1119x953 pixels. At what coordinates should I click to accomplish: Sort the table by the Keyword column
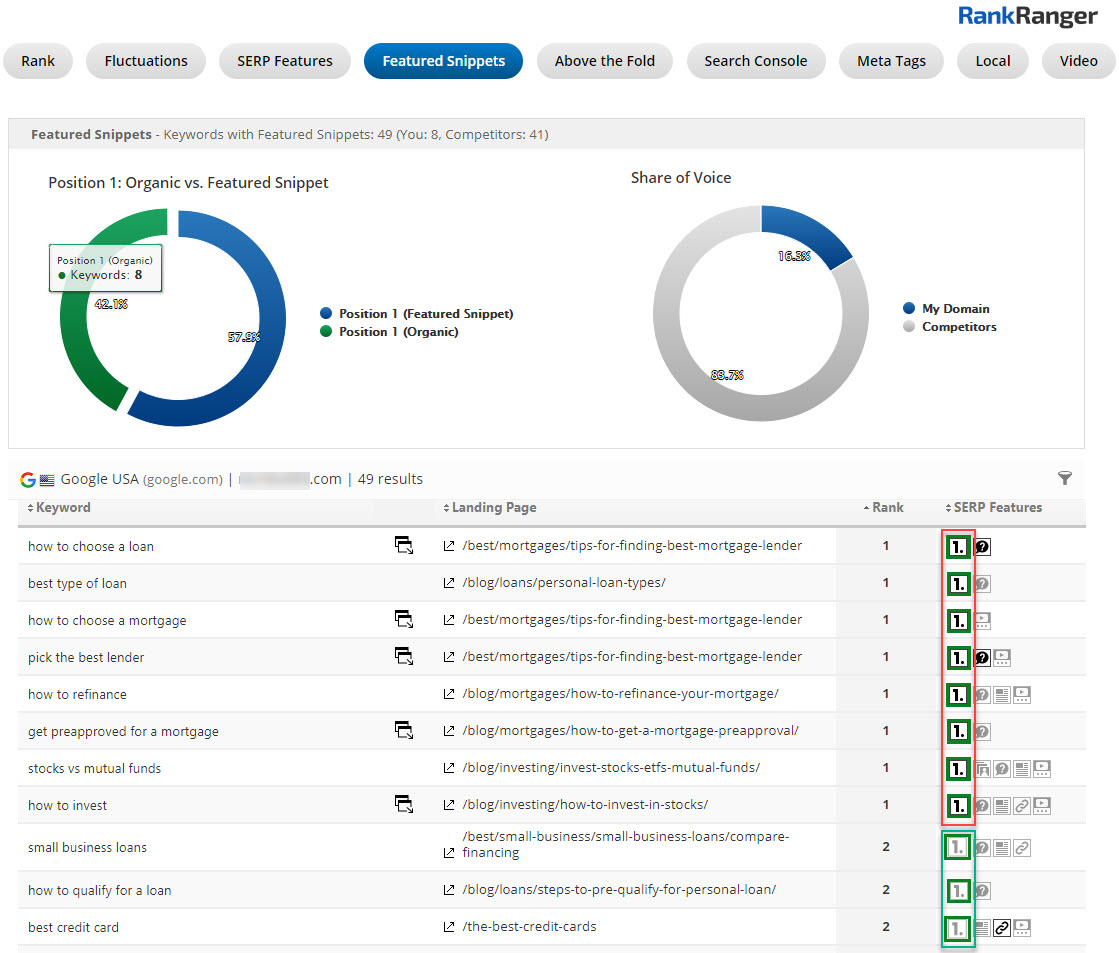point(63,508)
